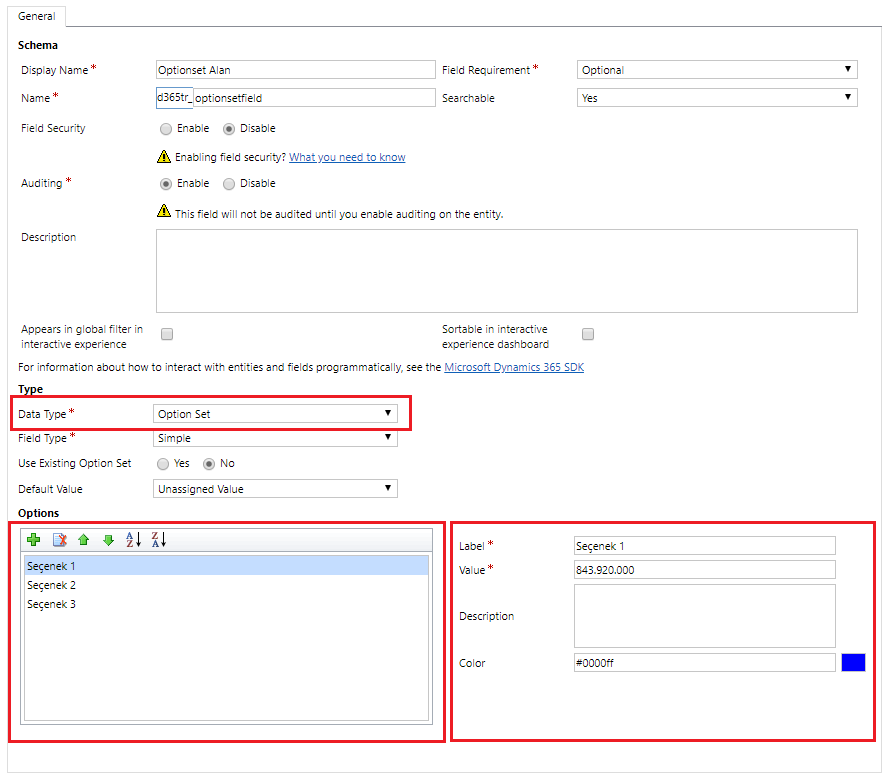Sort options ascending with the A-Z icon
The image size is (887, 782).
(131, 539)
